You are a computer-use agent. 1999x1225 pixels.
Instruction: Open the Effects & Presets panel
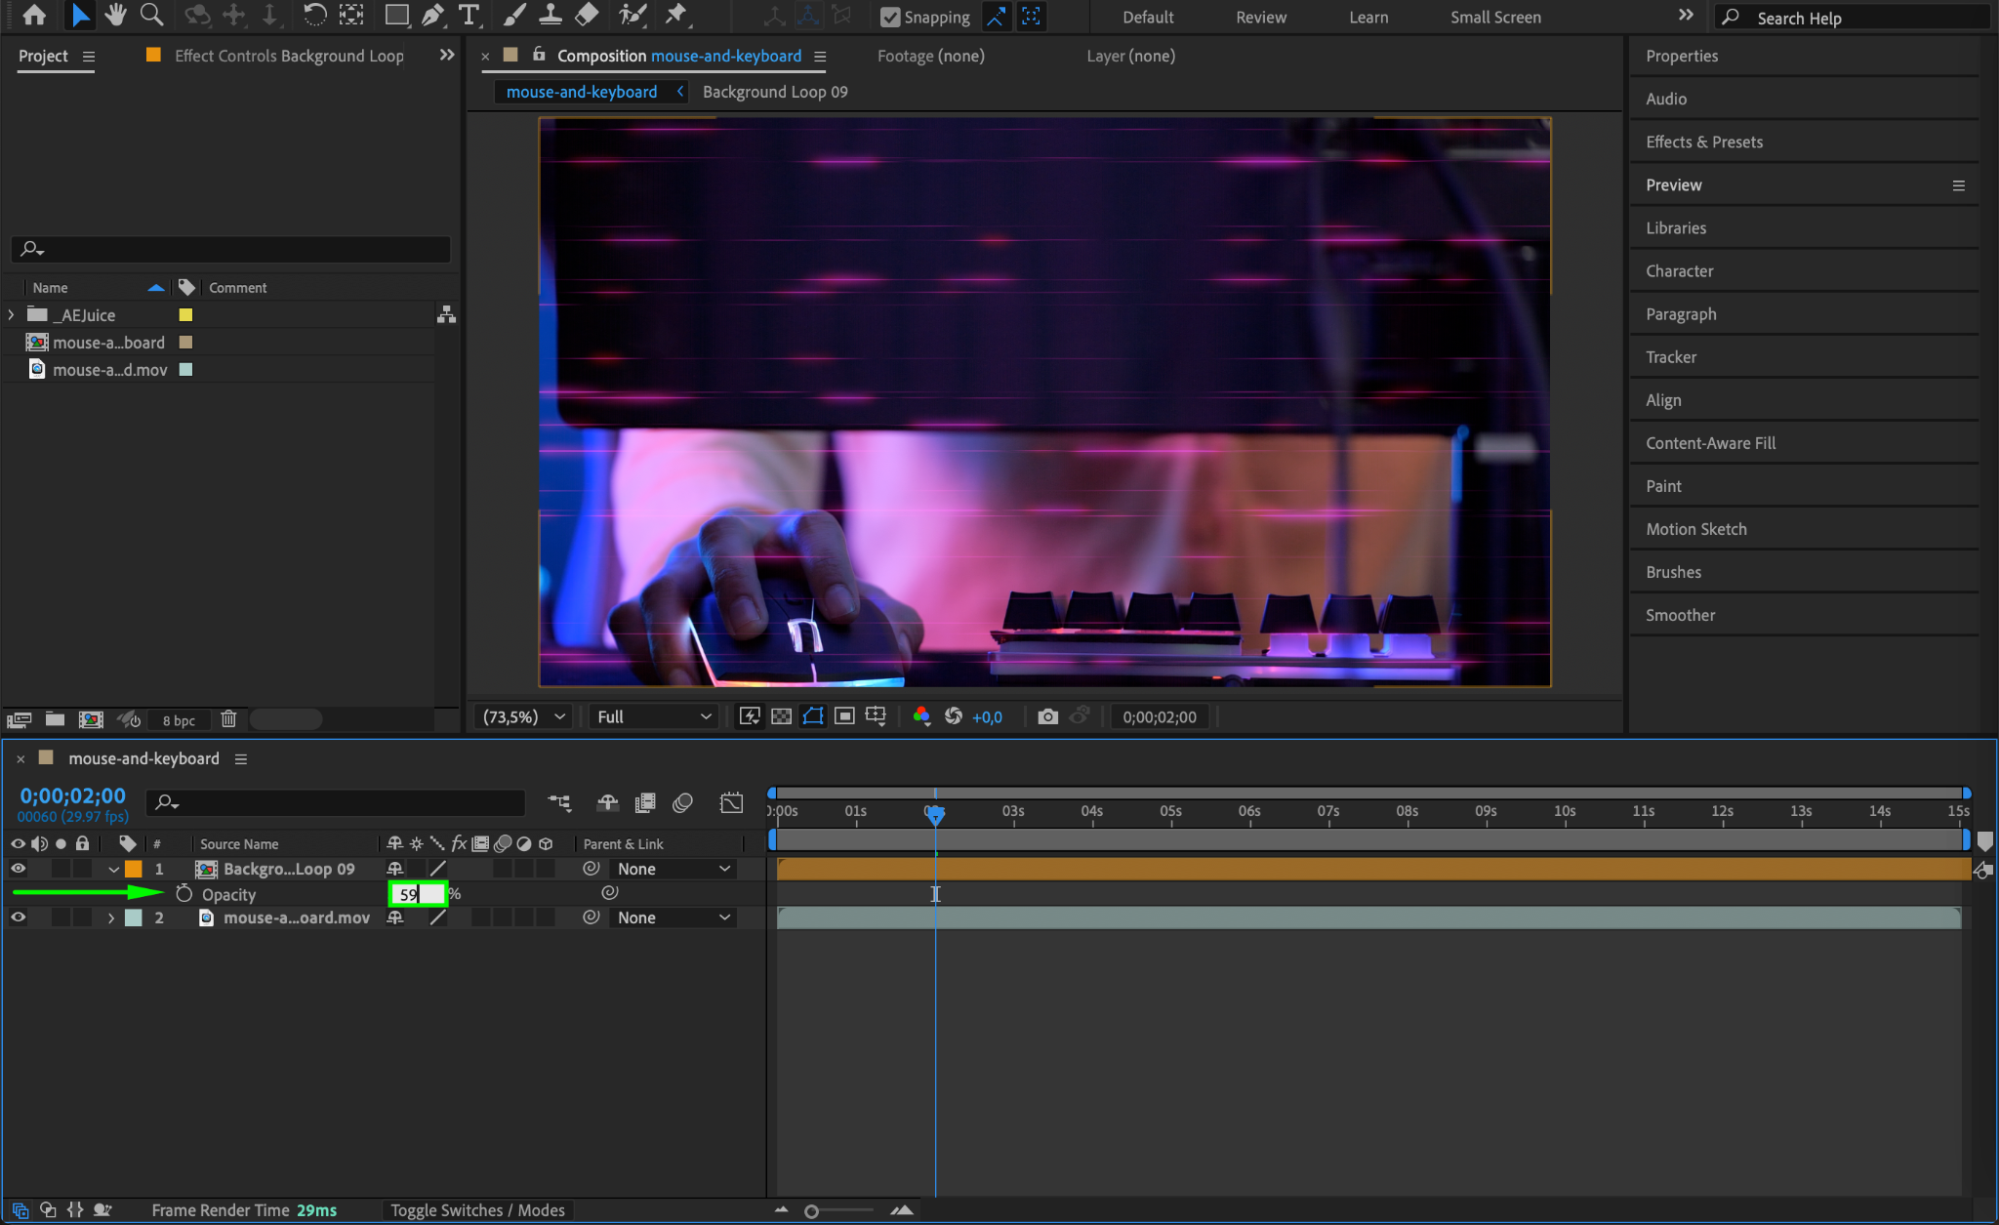click(x=1704, y=142)
